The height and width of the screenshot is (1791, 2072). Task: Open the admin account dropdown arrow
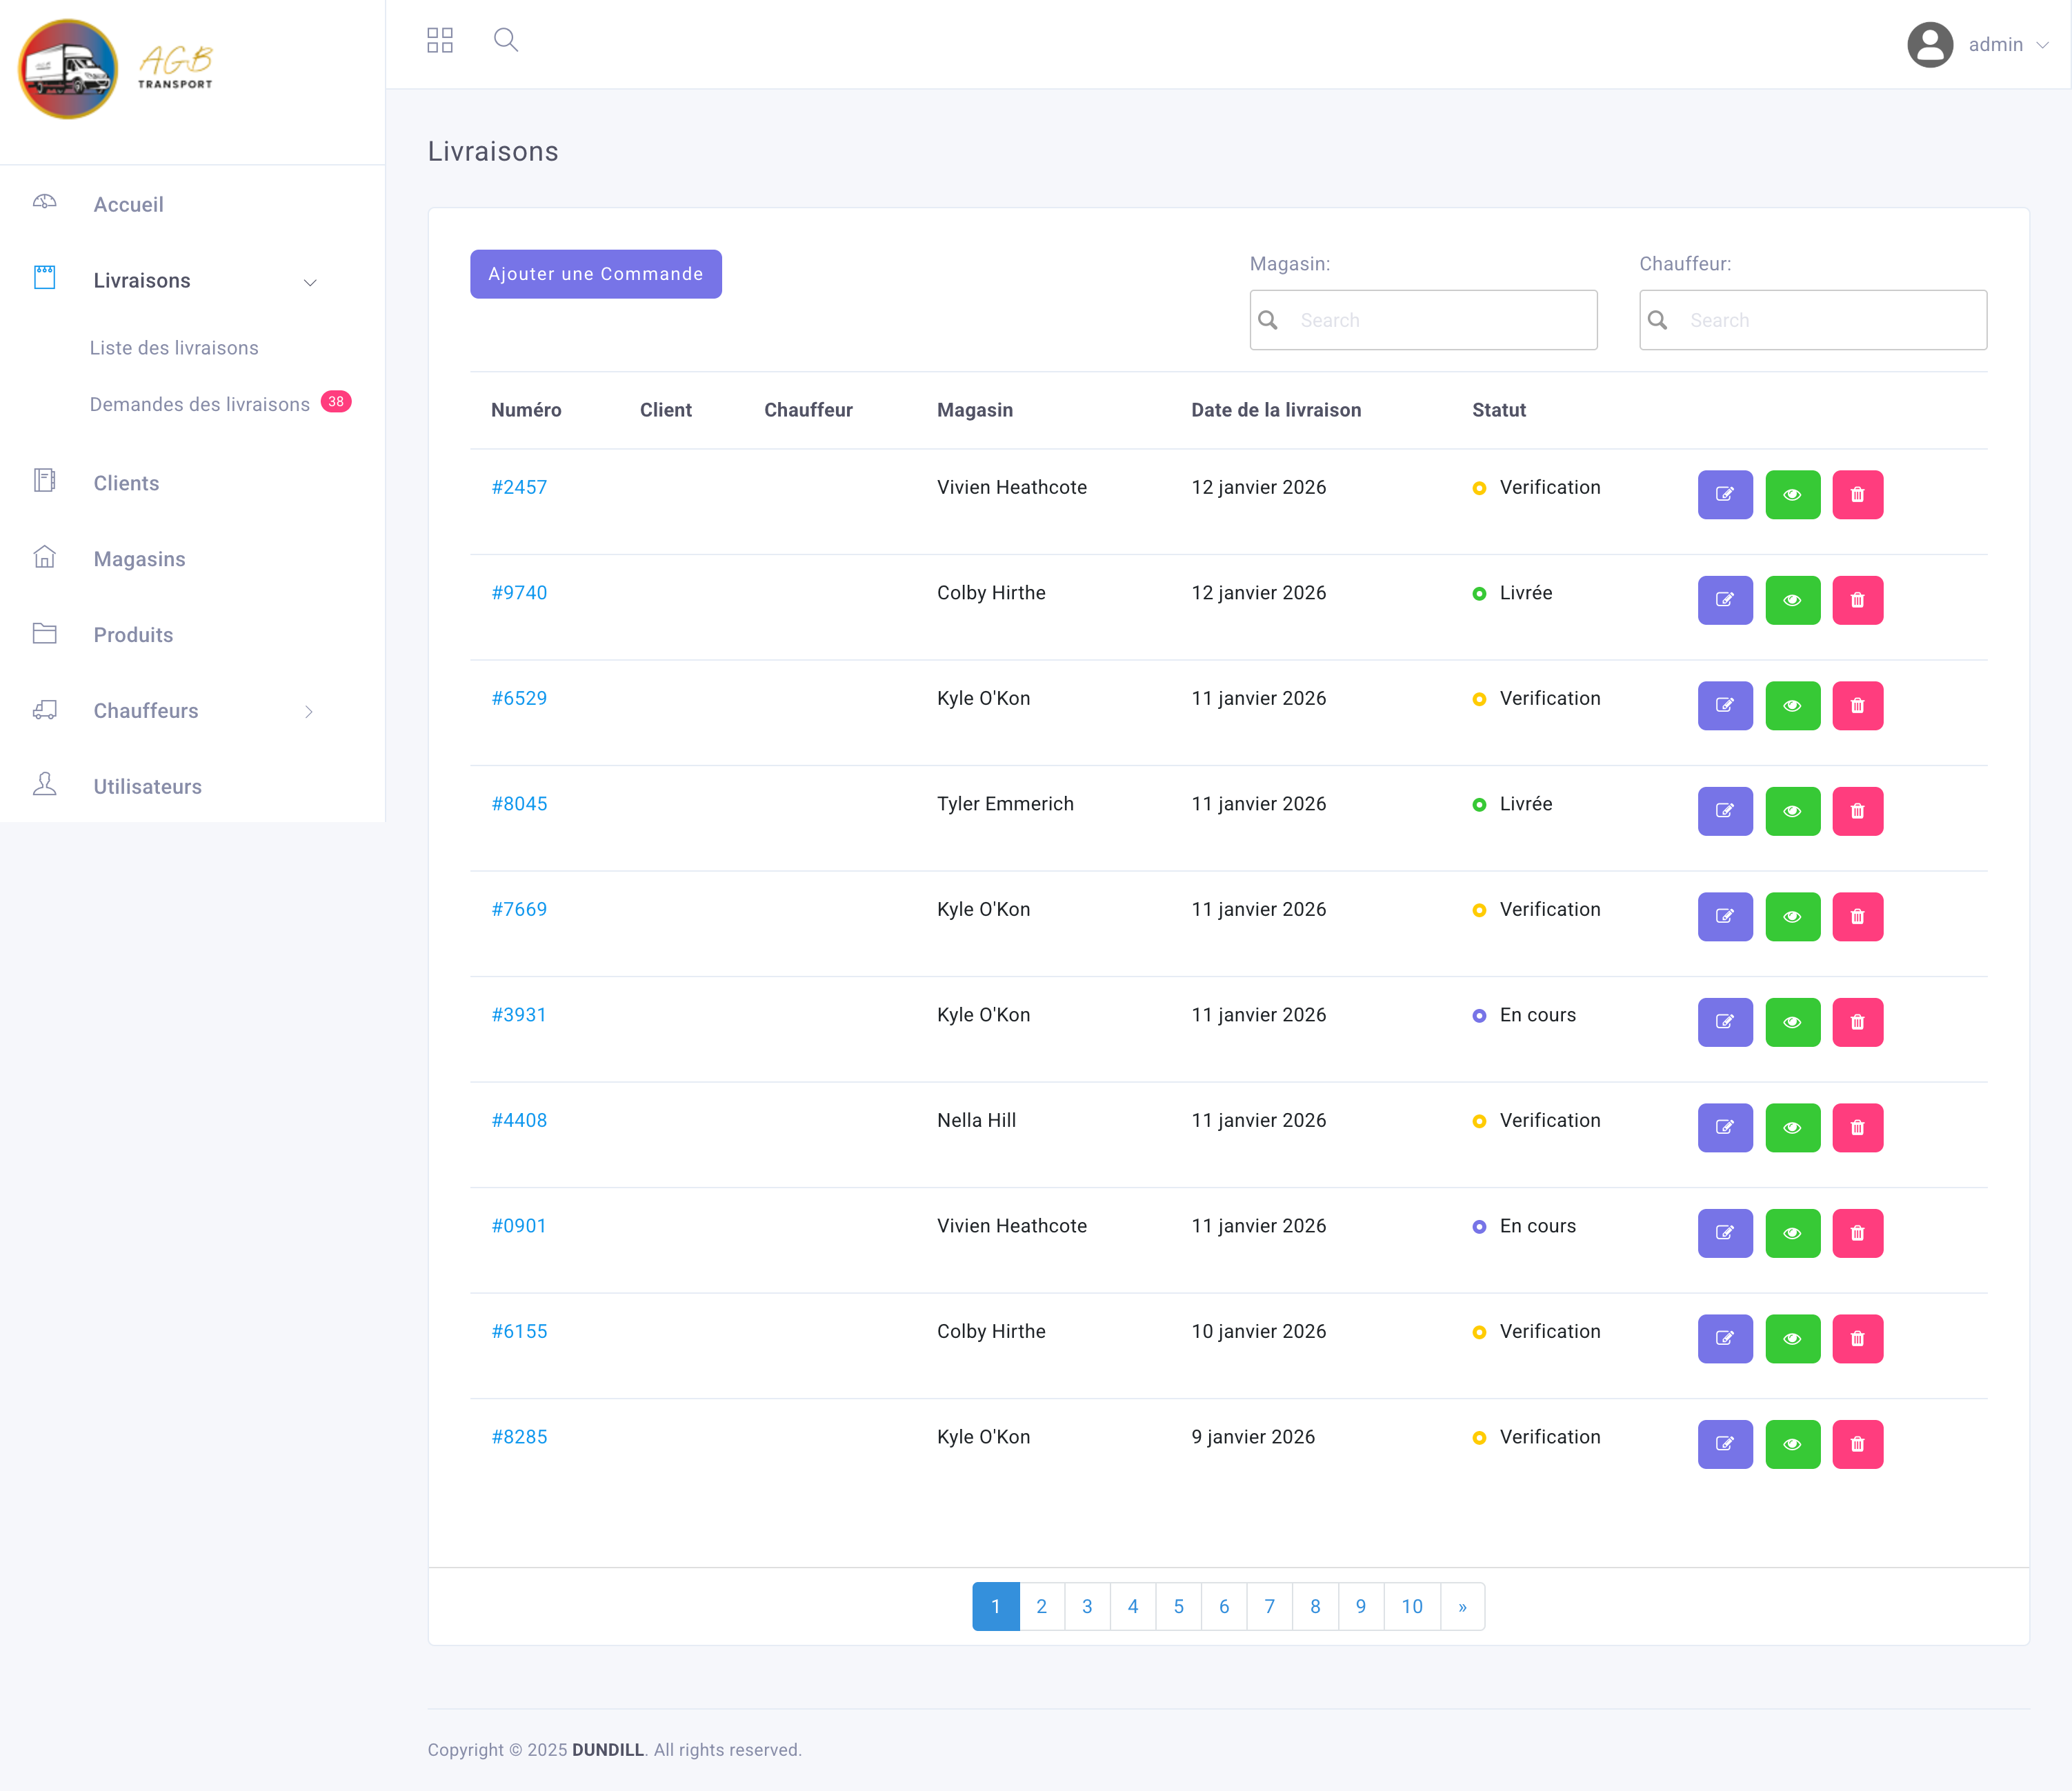[x=2043, y=45]
